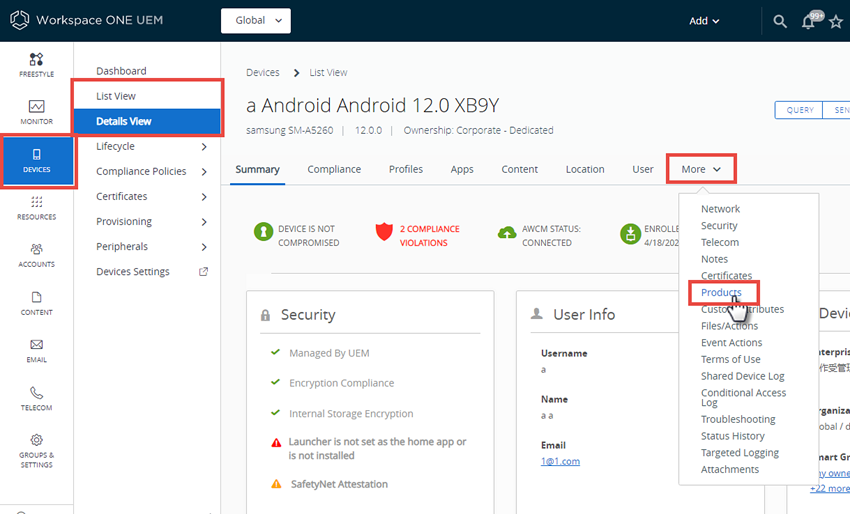This screenshot has width=850, height=514.
Task: Go to Dashboard in devices menu
Action: pos(121,71)
